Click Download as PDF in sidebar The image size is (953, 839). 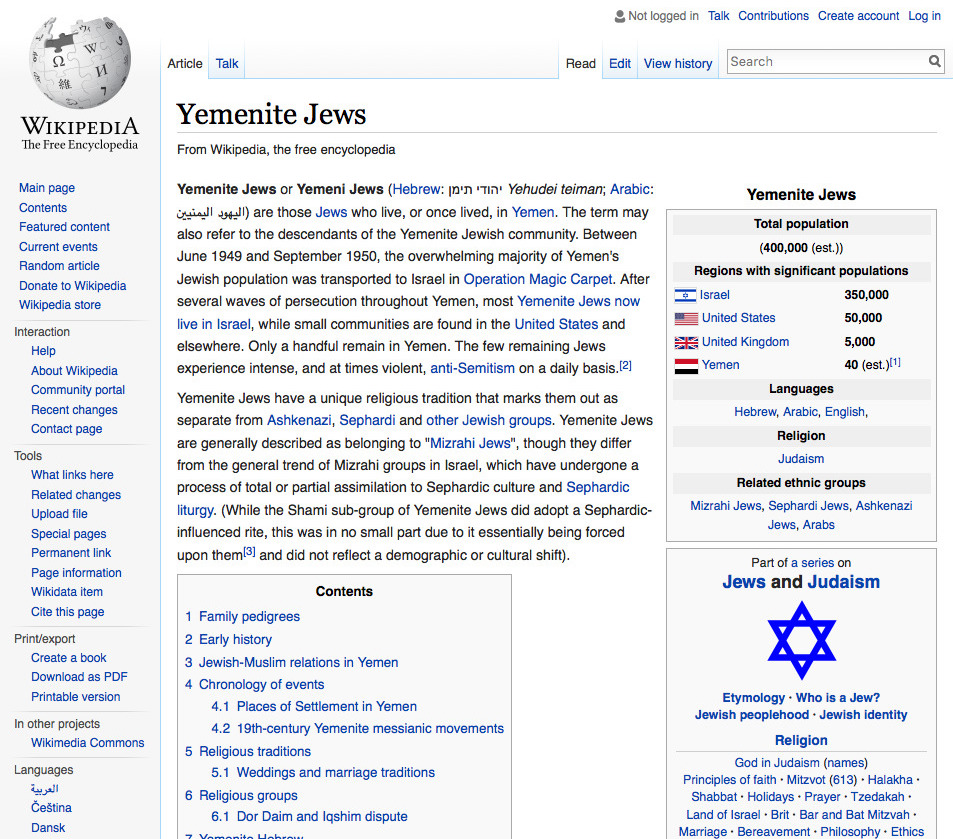click(x=79, y=677)
